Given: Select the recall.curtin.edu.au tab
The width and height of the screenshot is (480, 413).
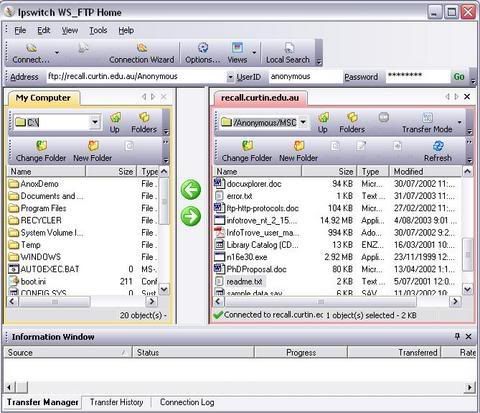Looking at the screenshot, I should pos(260,98).
